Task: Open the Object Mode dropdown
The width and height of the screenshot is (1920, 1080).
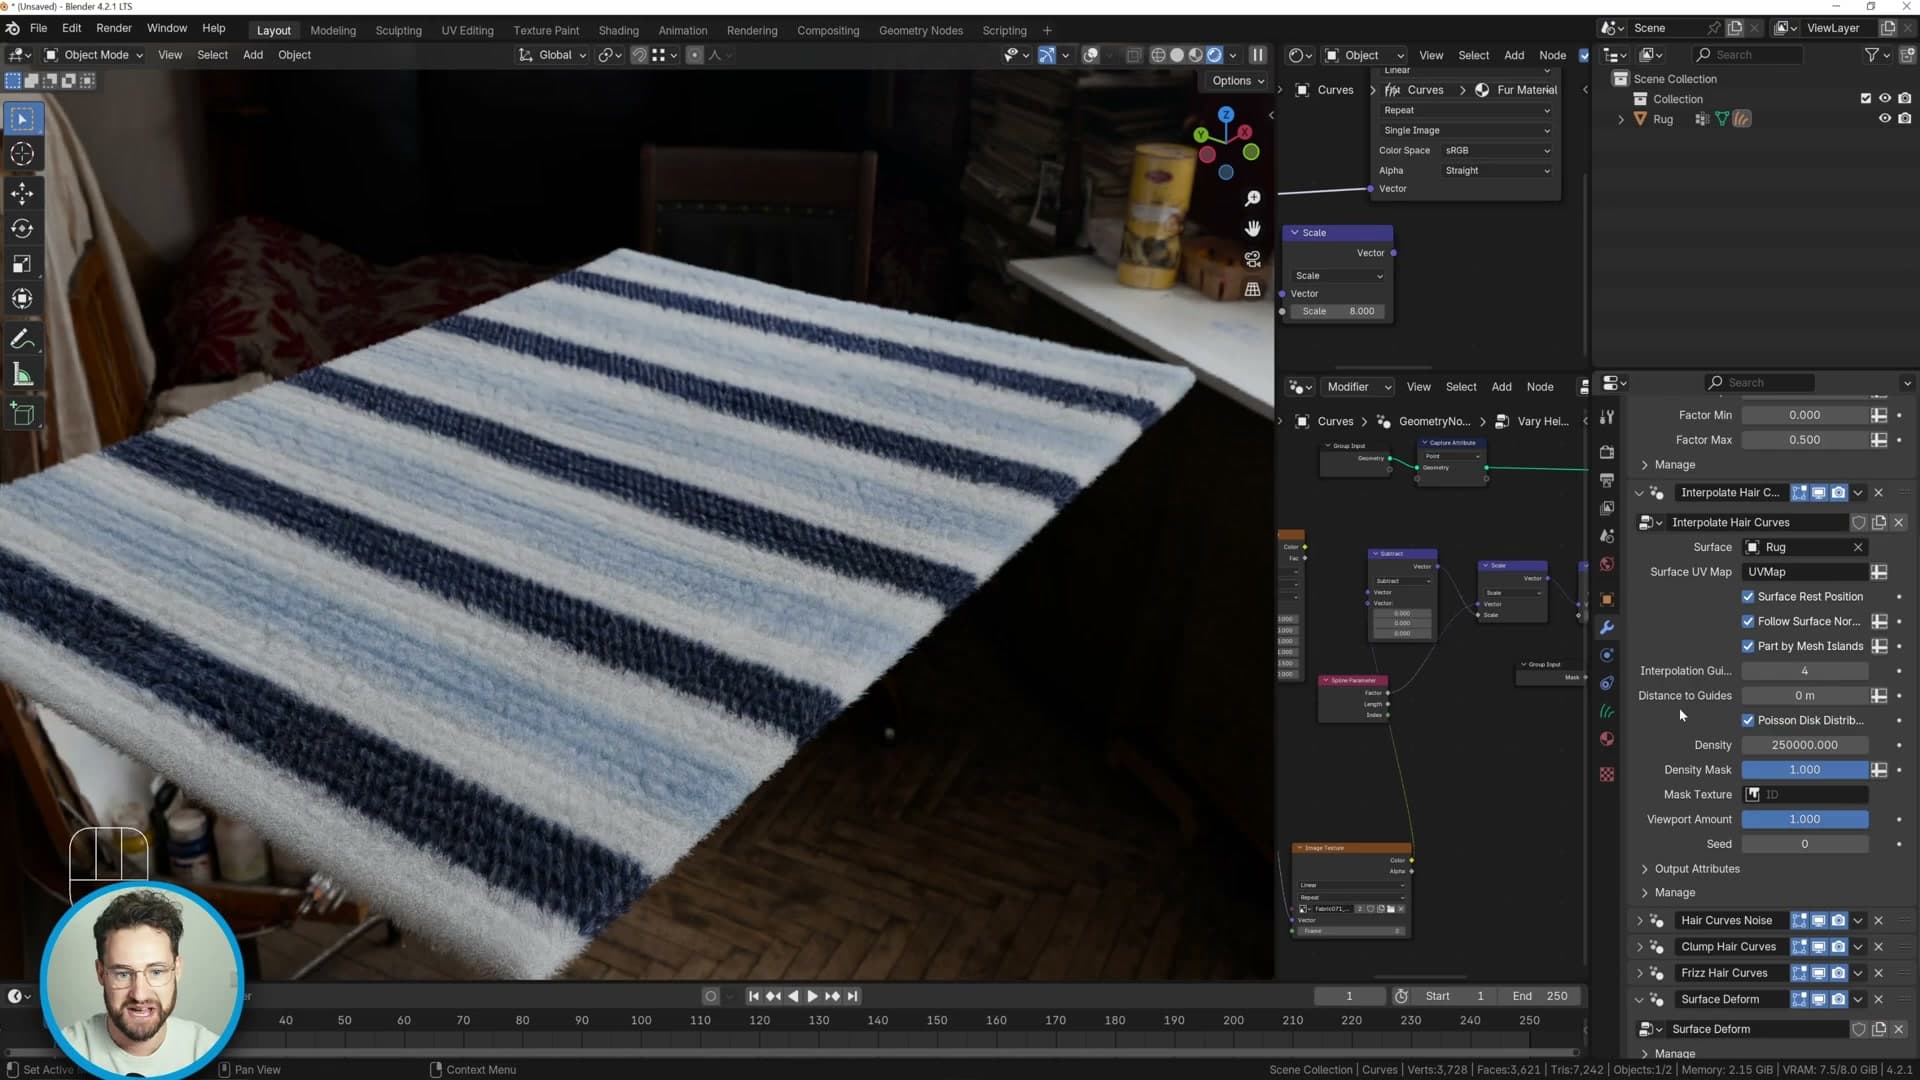Action: [94, 55]
